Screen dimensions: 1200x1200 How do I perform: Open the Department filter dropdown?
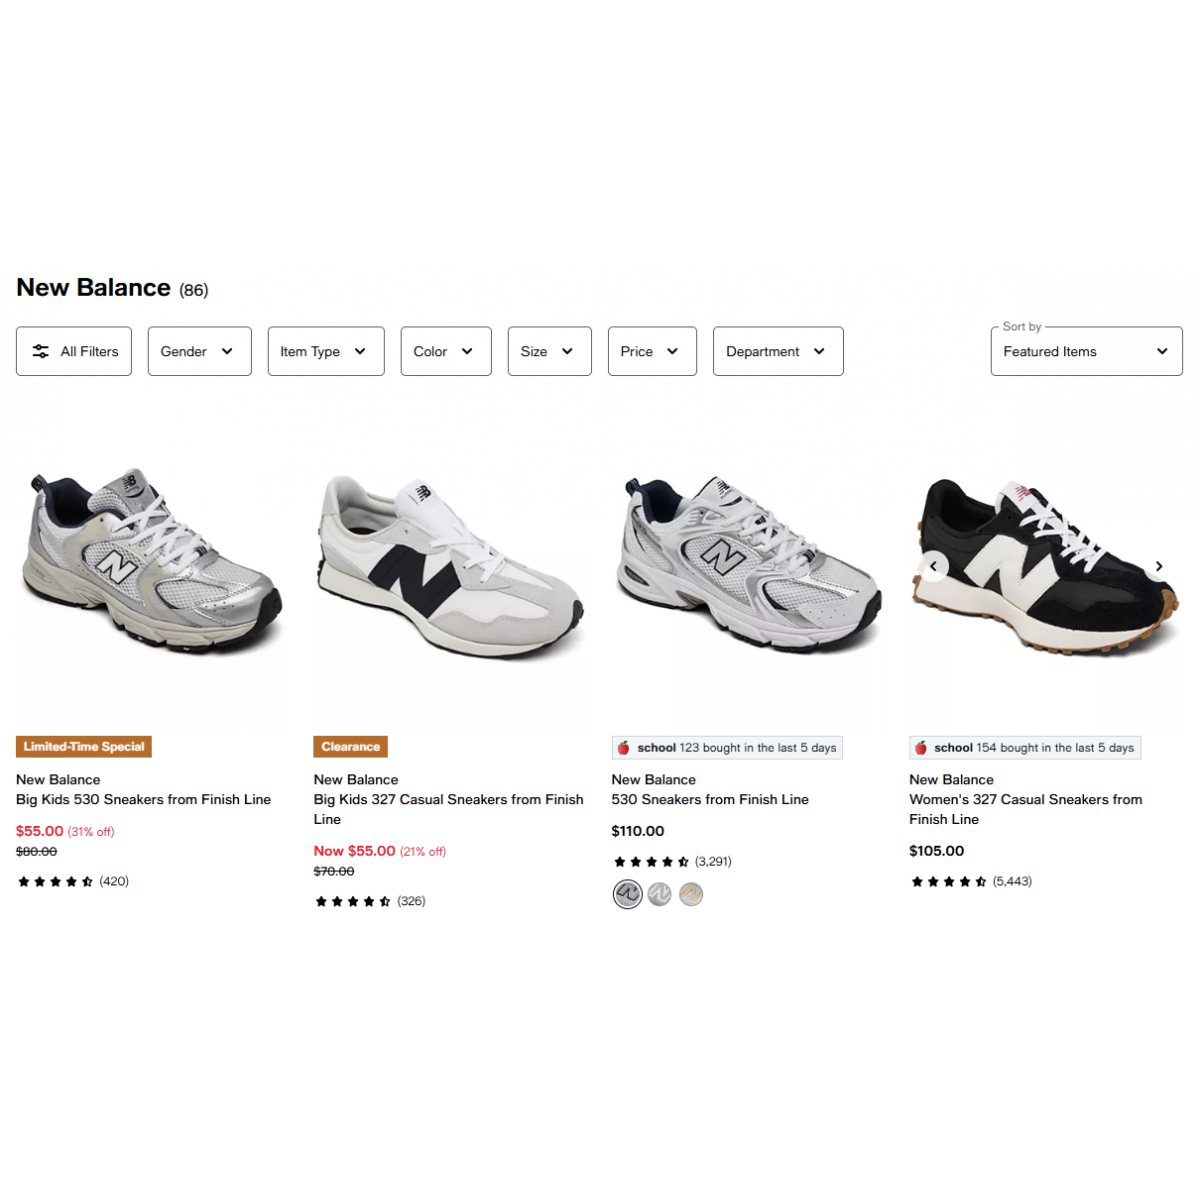point(778,351)
